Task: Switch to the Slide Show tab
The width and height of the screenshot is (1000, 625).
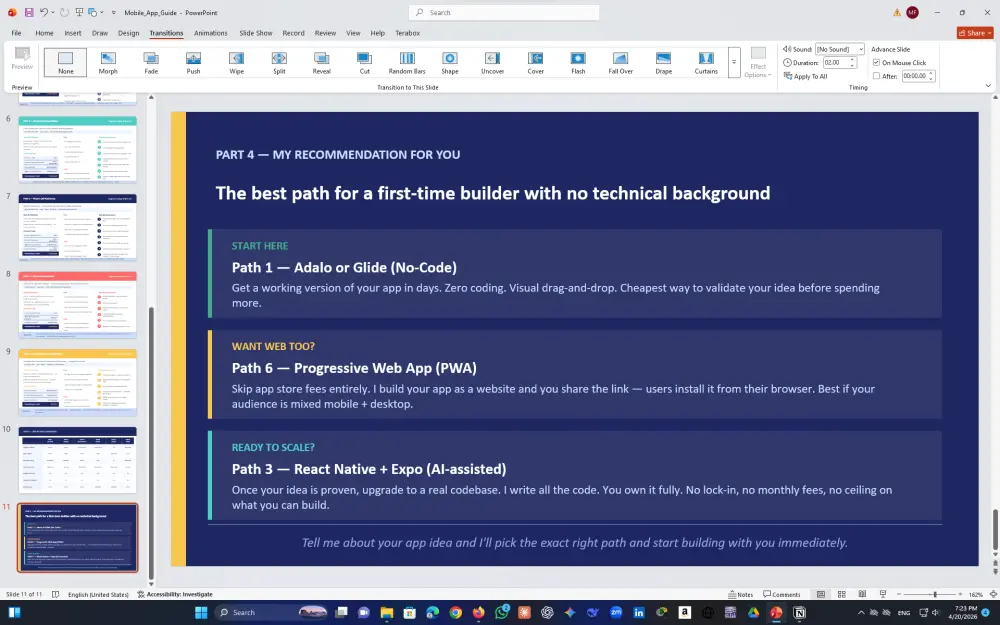Action: click(256, 33)
